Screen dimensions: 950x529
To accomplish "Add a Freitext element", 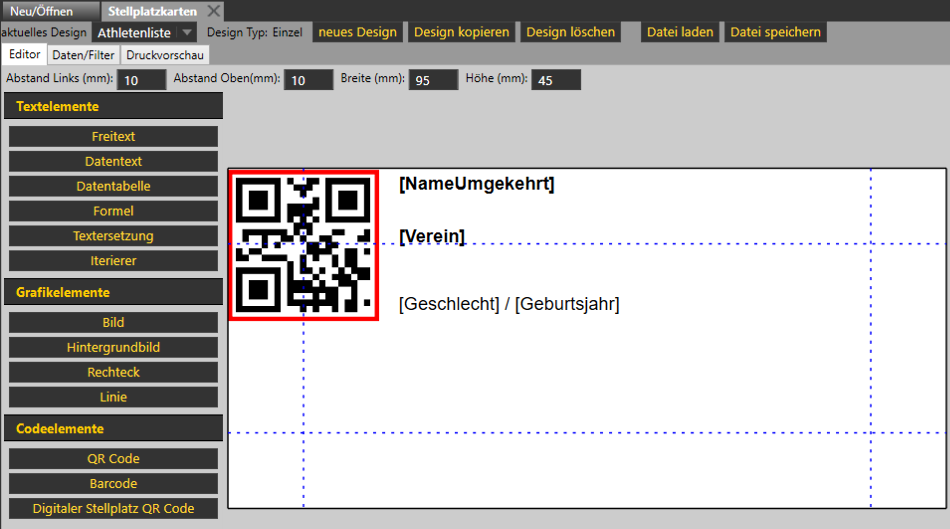I will 113,136.
